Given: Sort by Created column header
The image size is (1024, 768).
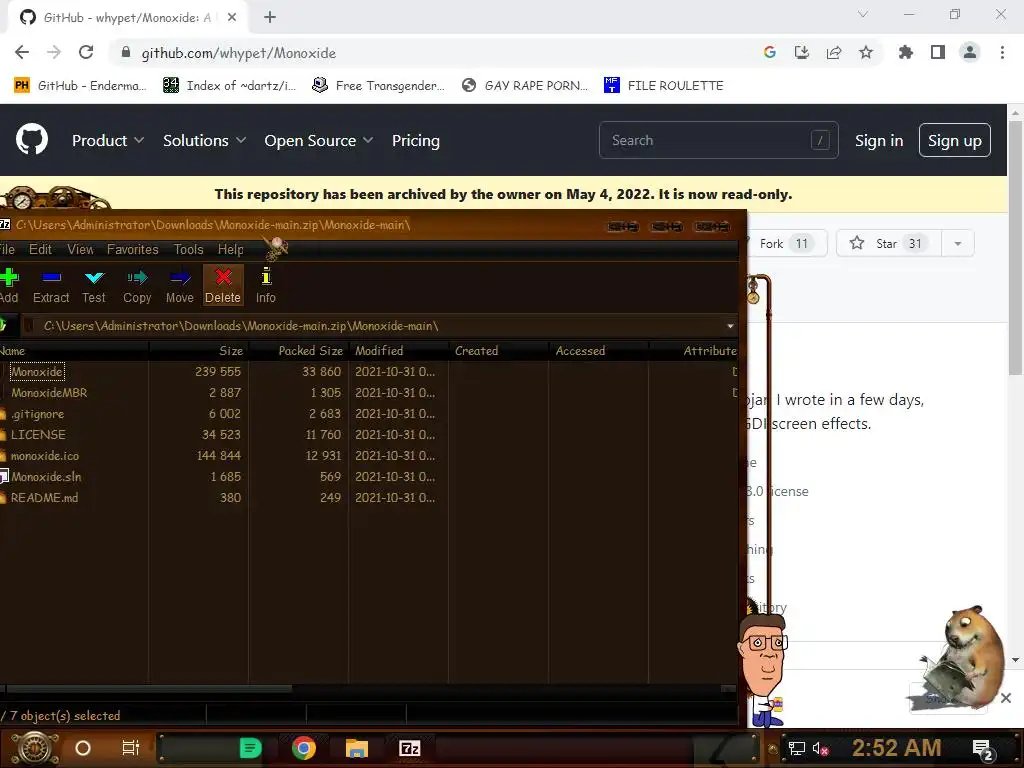Looking at the screenshot, I should point(498,351).
